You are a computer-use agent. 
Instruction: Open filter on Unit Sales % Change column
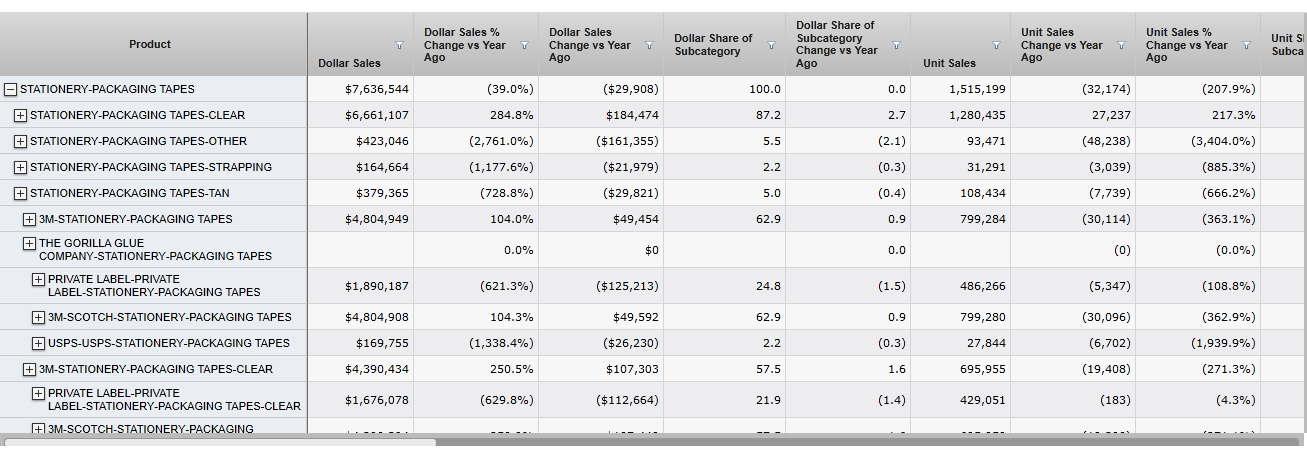coord(1246,46)
